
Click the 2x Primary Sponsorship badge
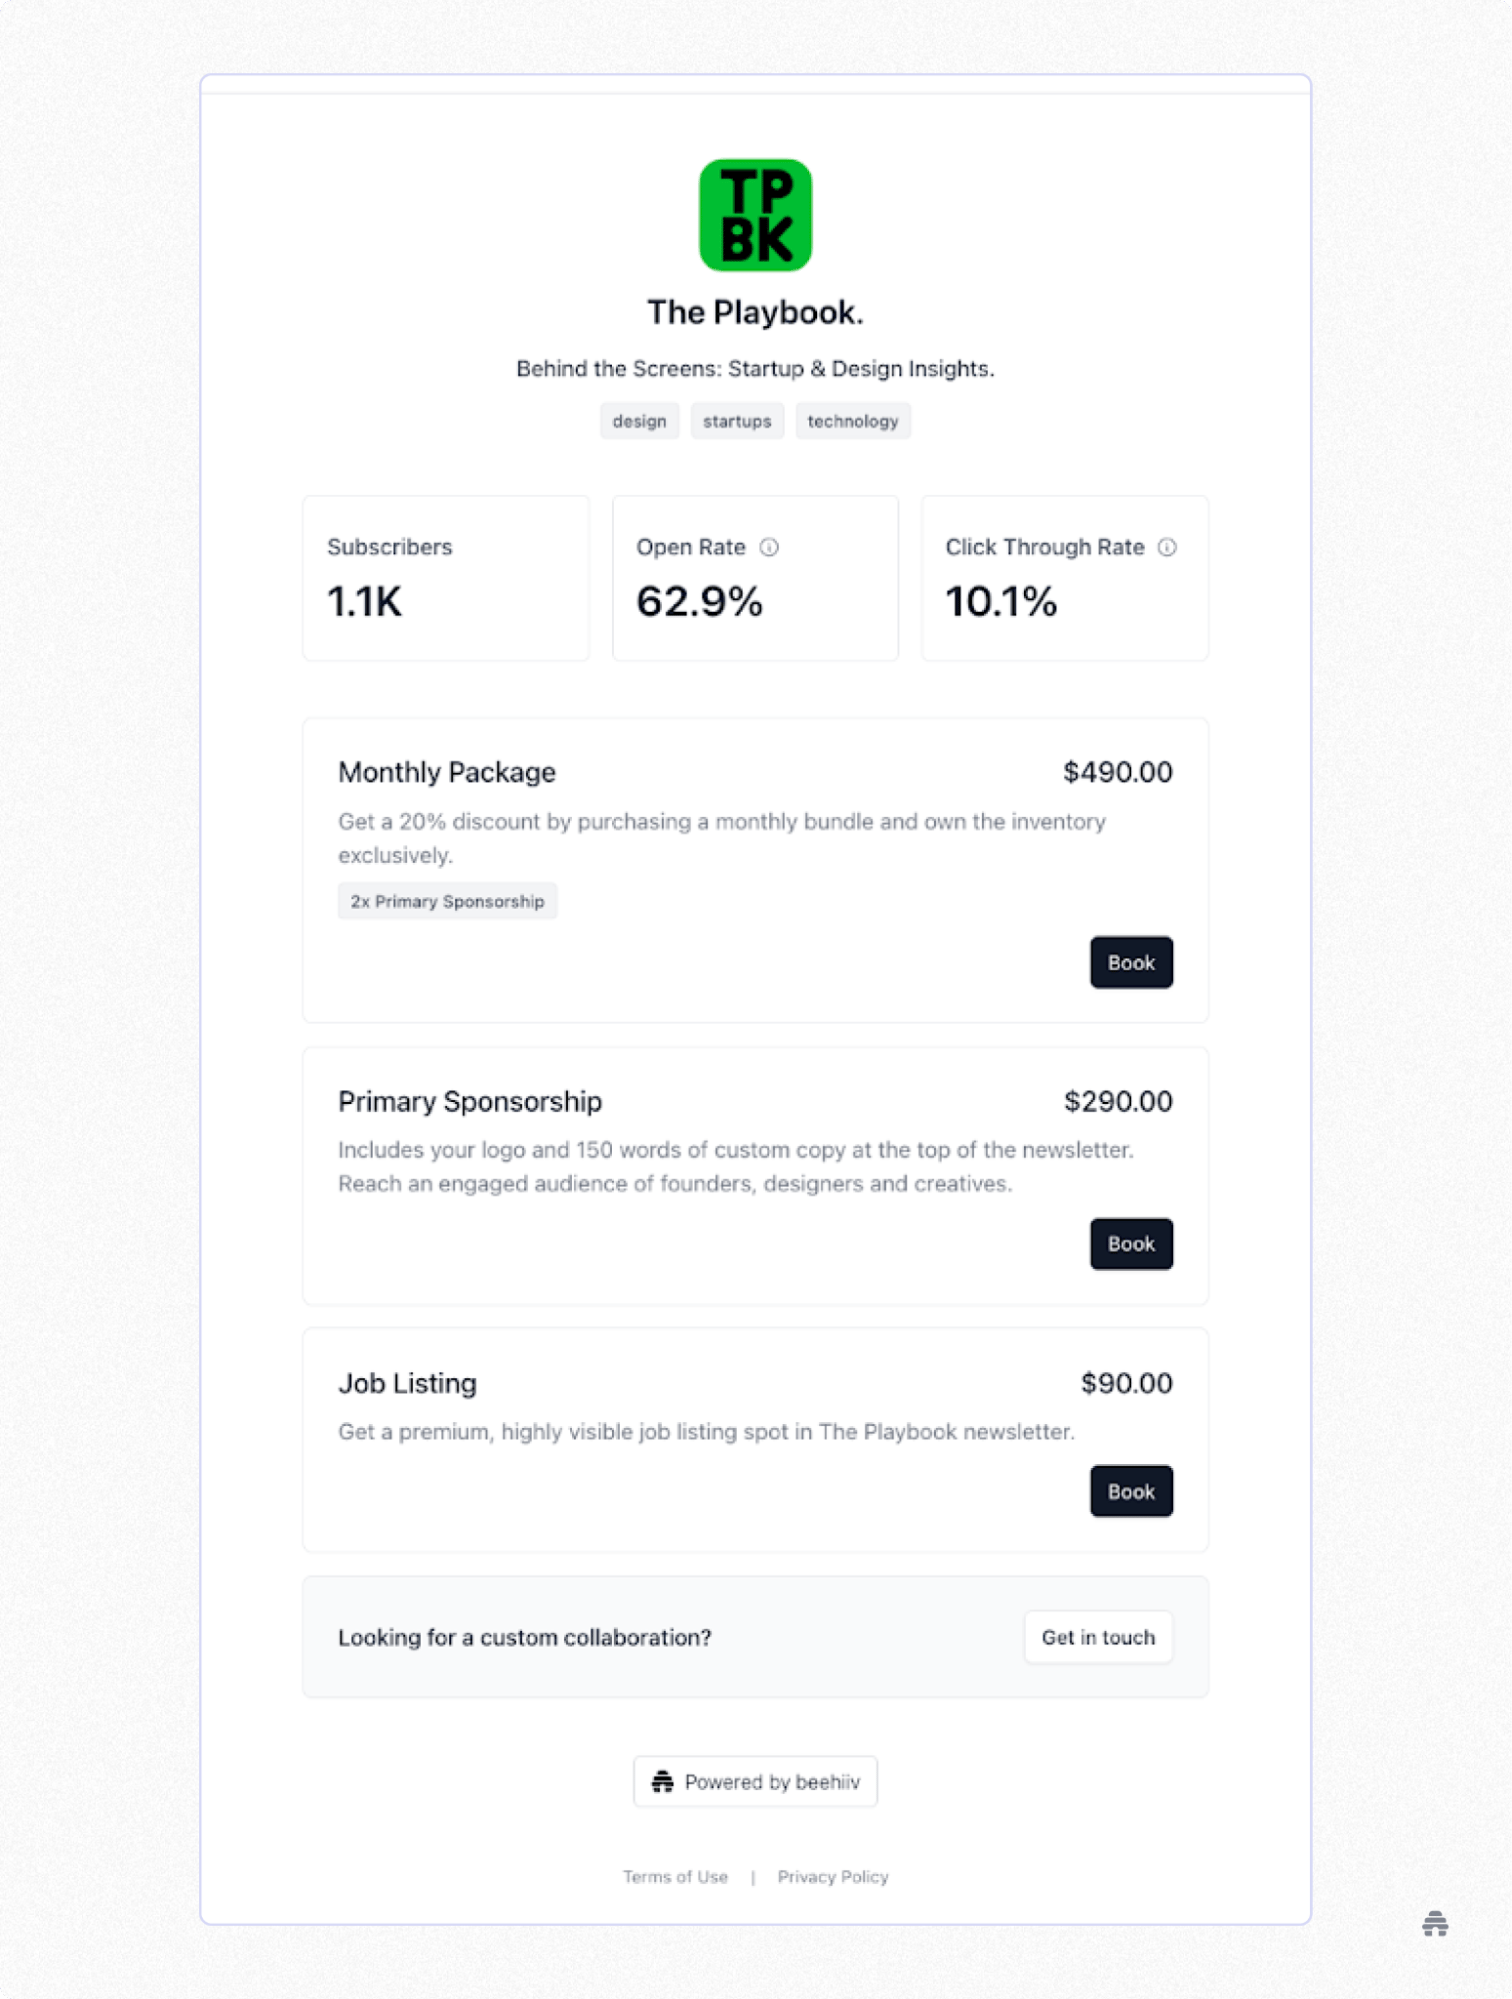coord(447,901)
